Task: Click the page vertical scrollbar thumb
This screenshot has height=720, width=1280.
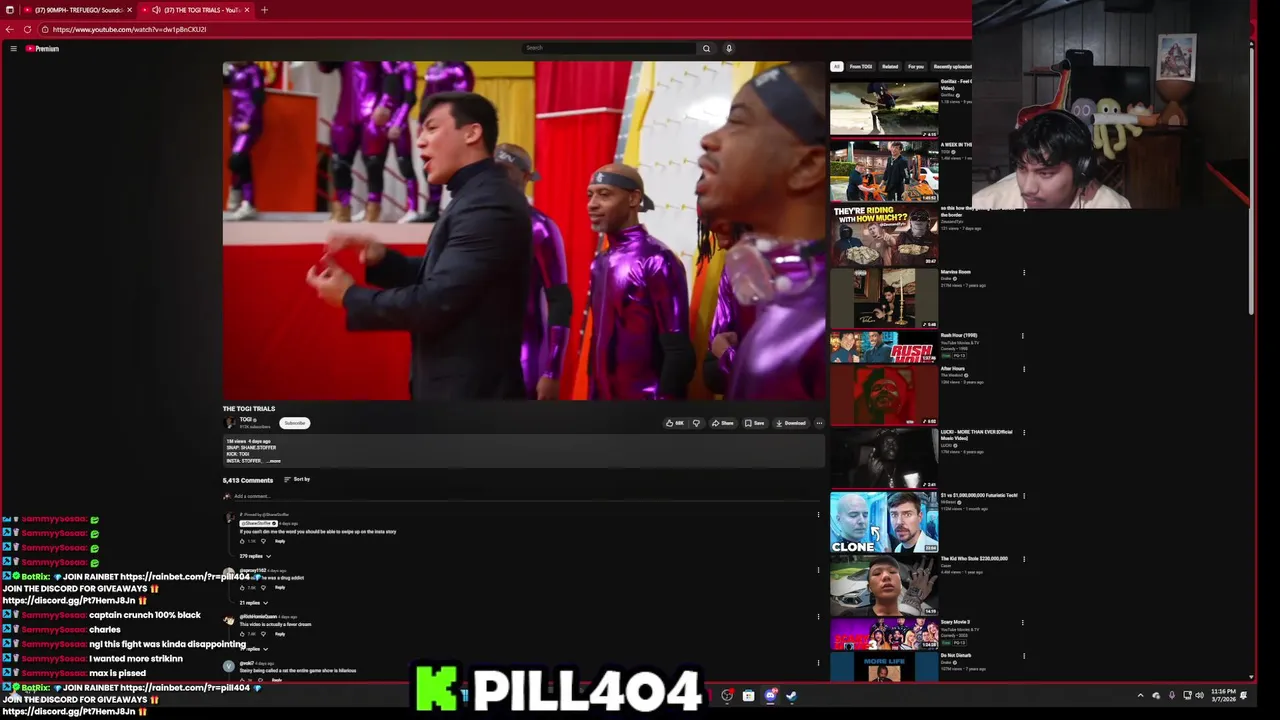Action: click(x=1251, y=180)
